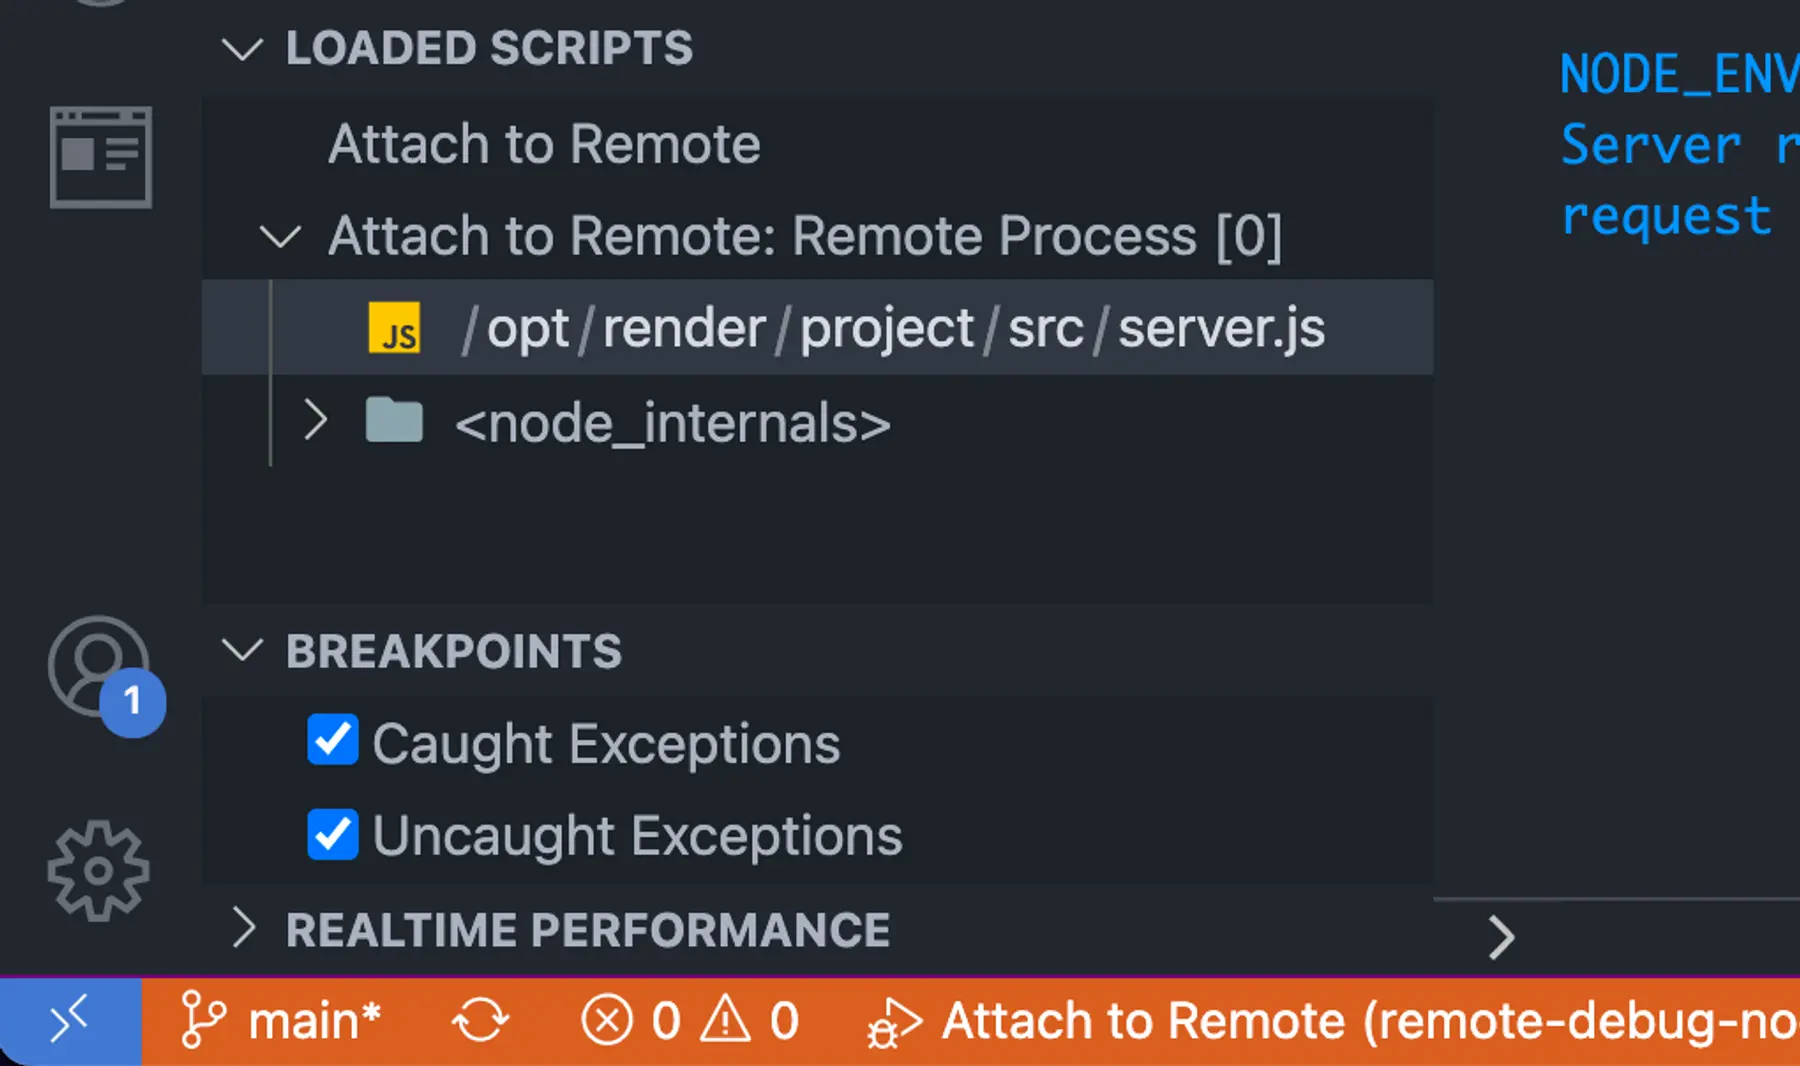Select the Attach to Remote tree entry
The height and width of the screenshot is (1066, 1800).
point(544,143)
